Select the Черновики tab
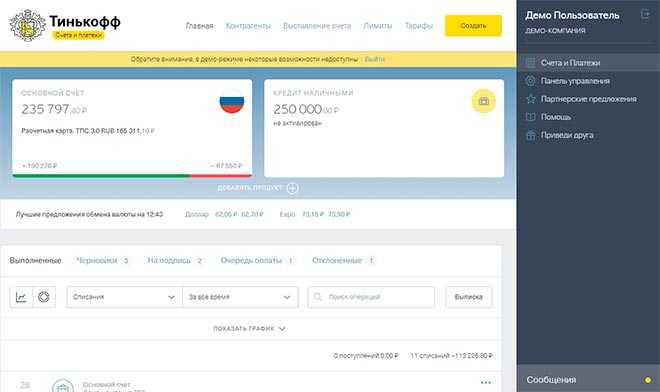The image size is (660, 392). (x=103, y=261)
